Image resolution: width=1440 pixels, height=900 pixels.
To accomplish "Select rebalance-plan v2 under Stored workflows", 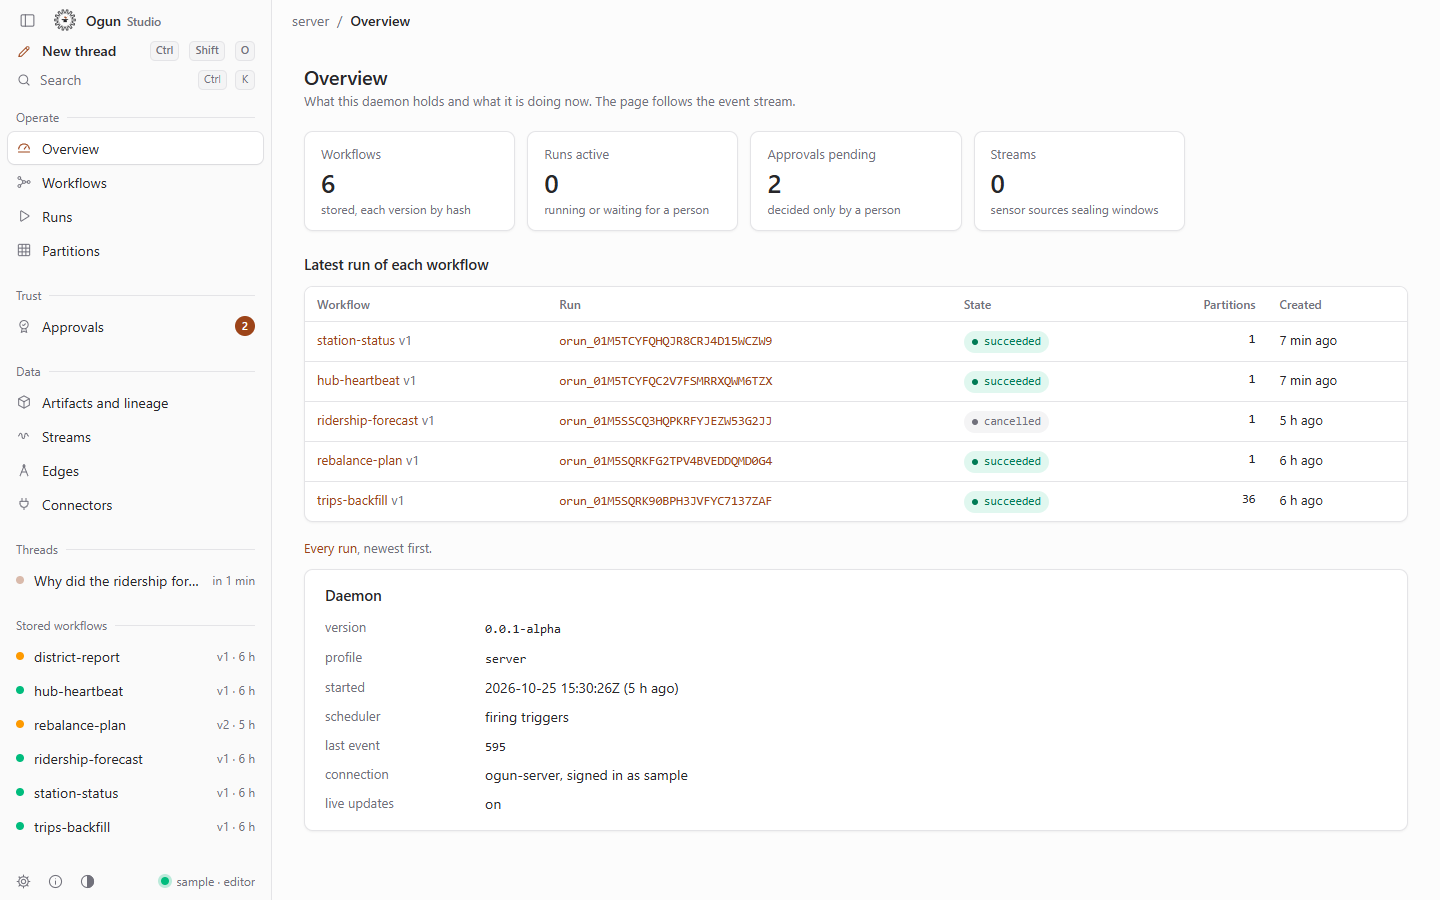I will [x=135, y=725].
